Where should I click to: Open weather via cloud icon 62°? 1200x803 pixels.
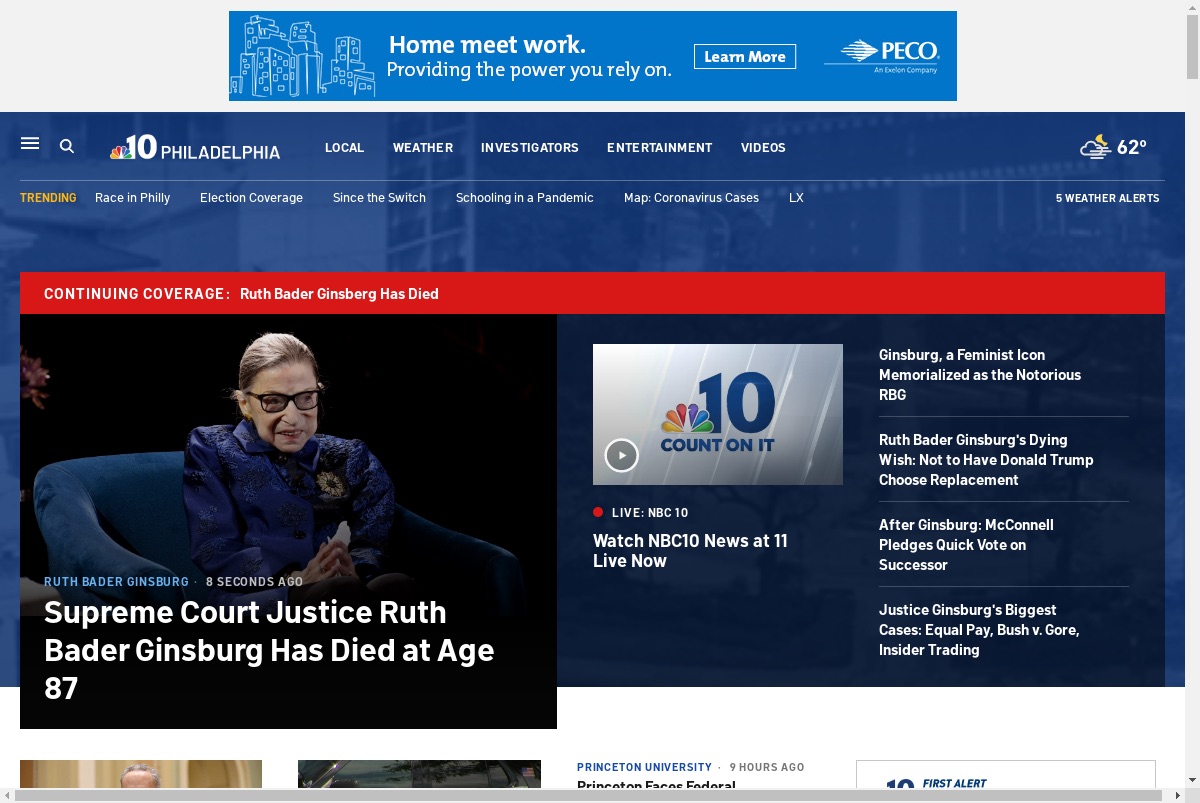[1113, 147]
